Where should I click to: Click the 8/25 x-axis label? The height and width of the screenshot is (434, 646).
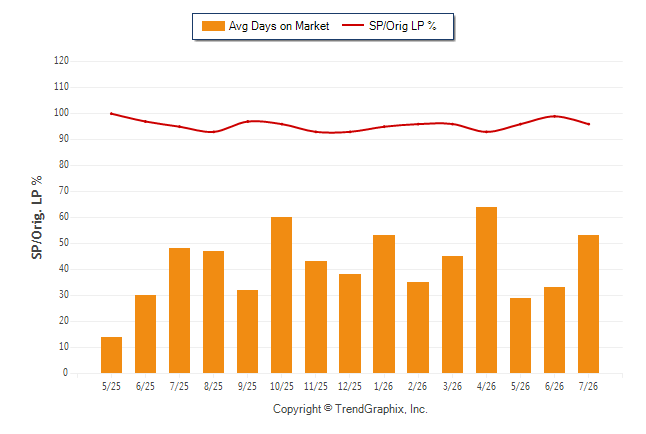[213, 387]
